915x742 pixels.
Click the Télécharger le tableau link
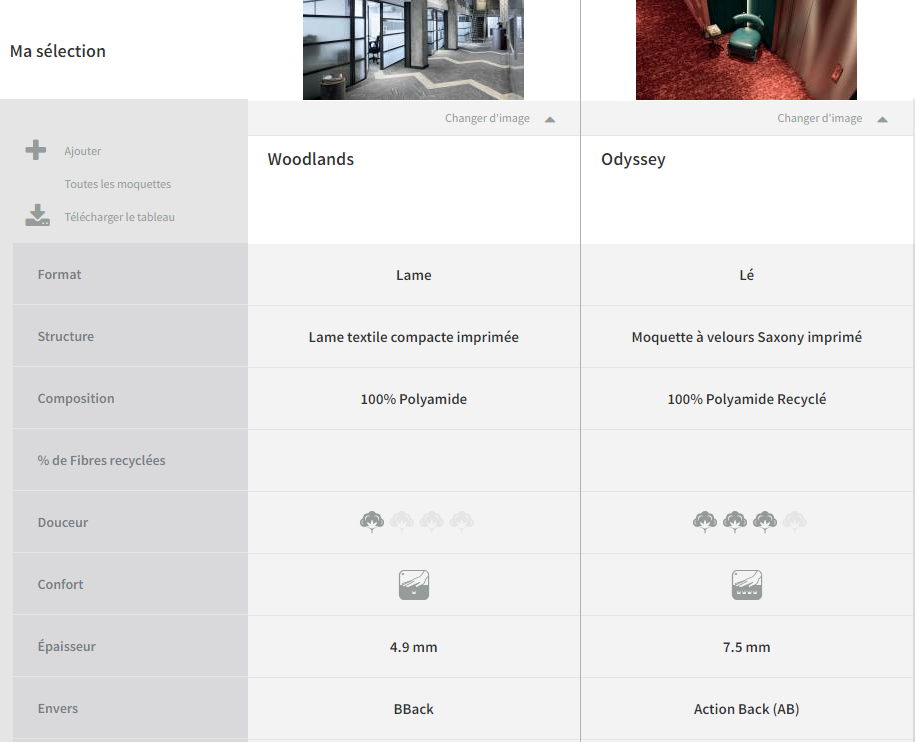(x=119, y=217)
